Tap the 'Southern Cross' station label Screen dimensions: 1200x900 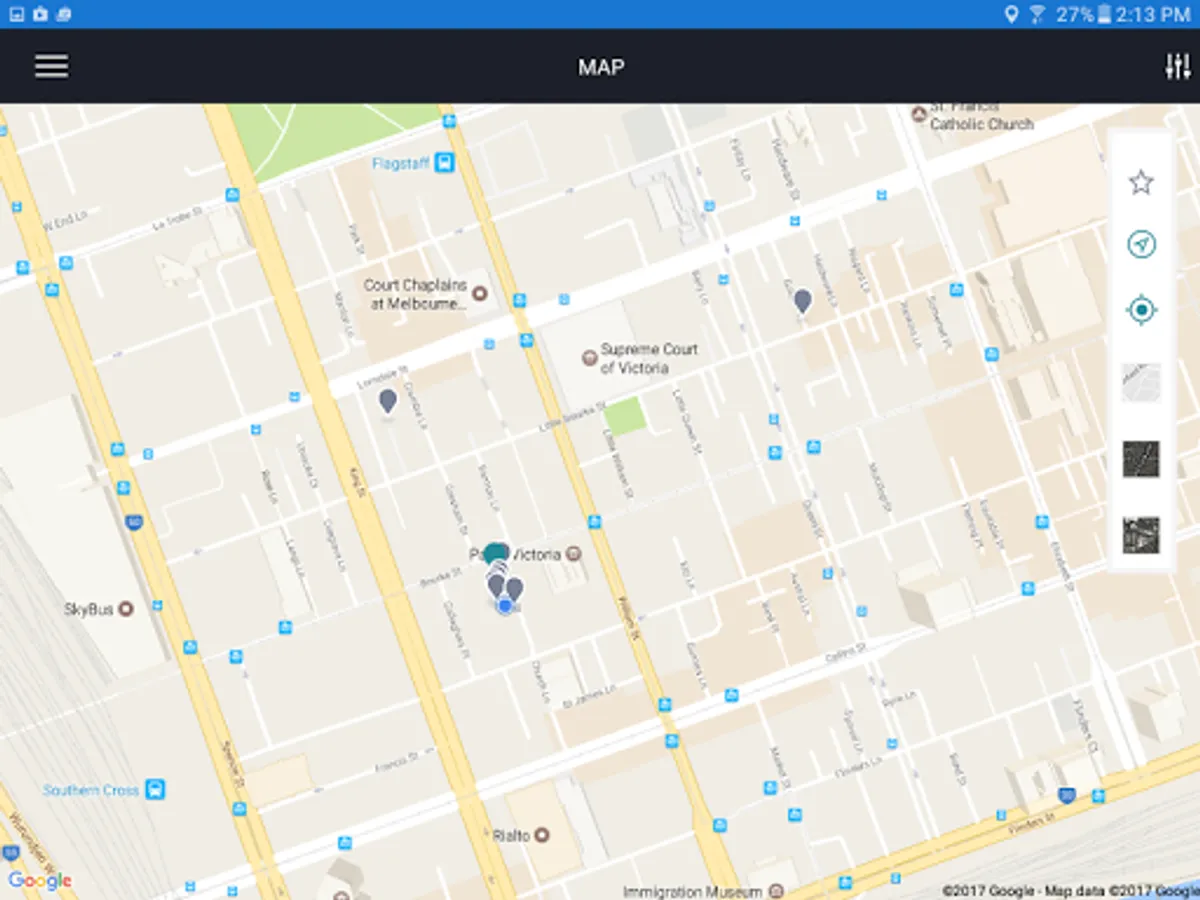[91, 790]
